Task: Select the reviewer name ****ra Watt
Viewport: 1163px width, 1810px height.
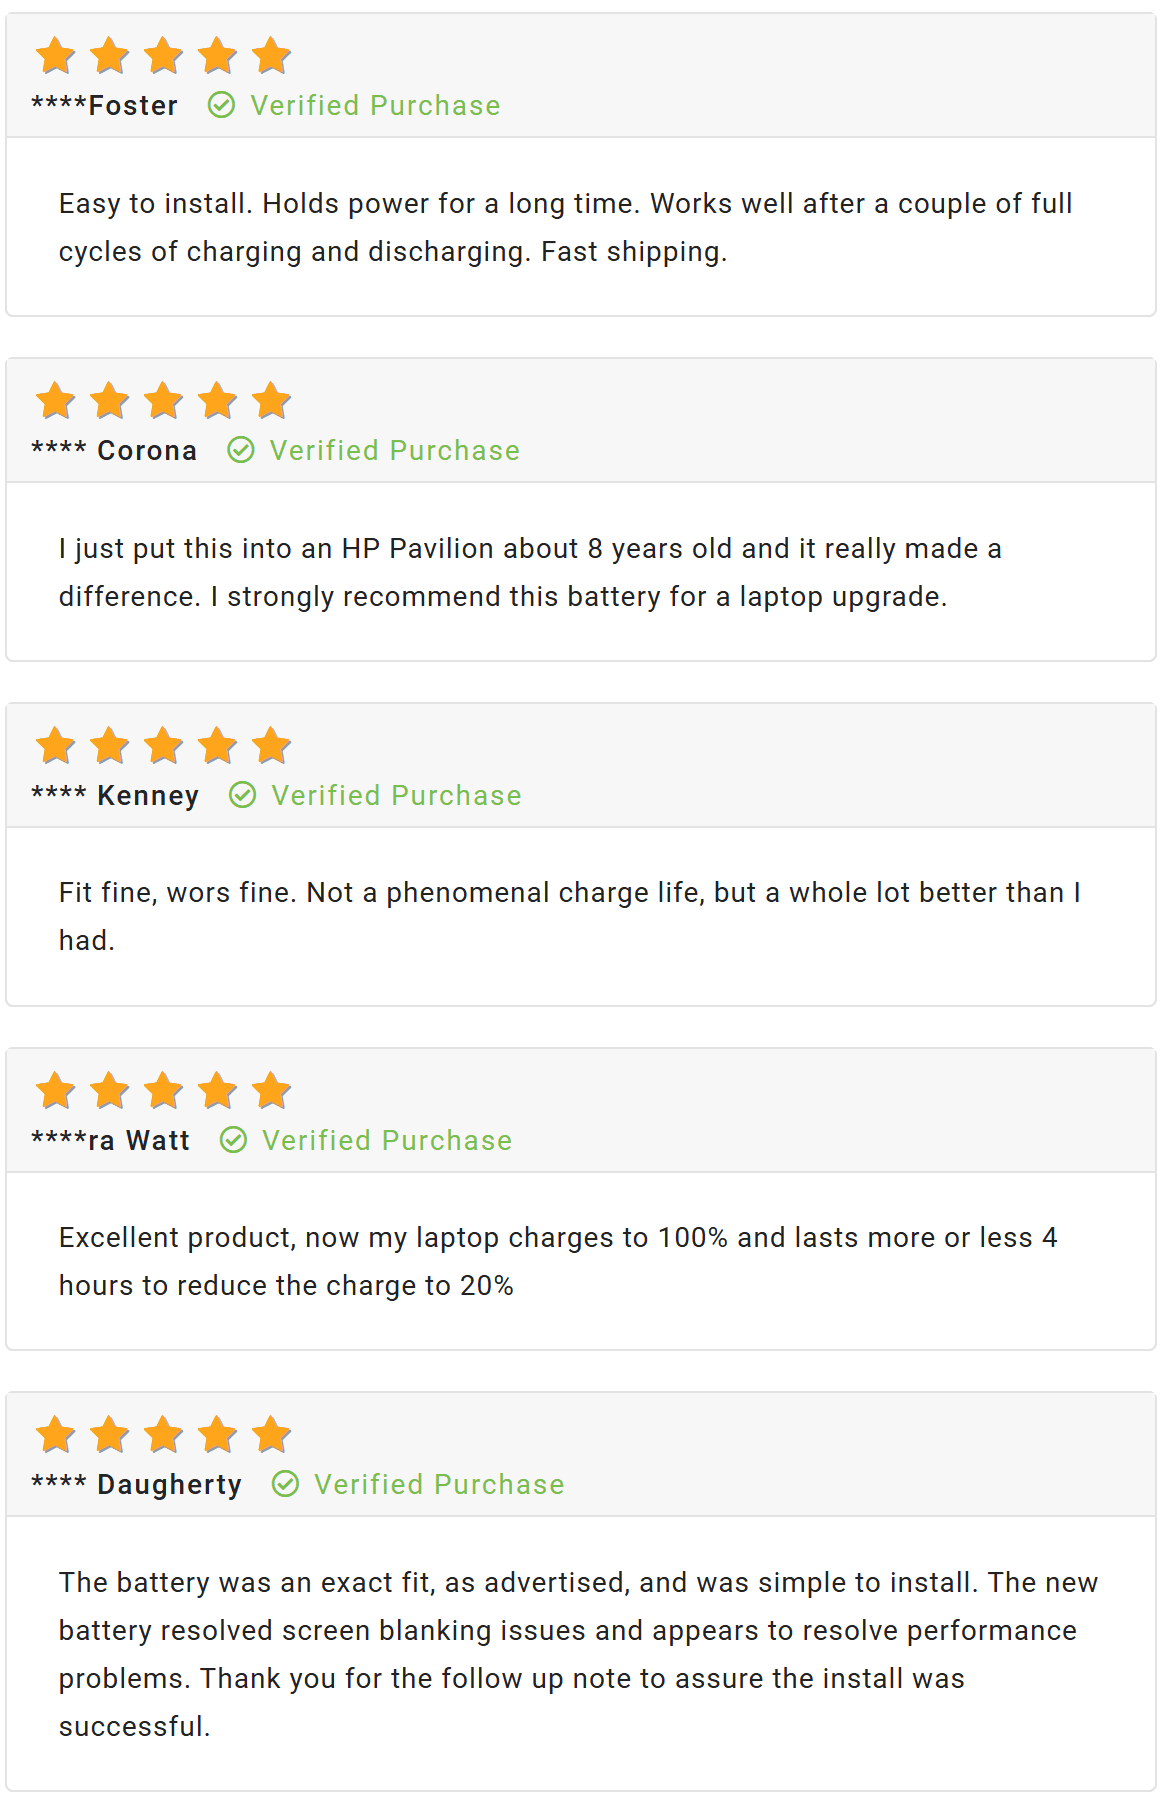Action: click(110, 1140)
